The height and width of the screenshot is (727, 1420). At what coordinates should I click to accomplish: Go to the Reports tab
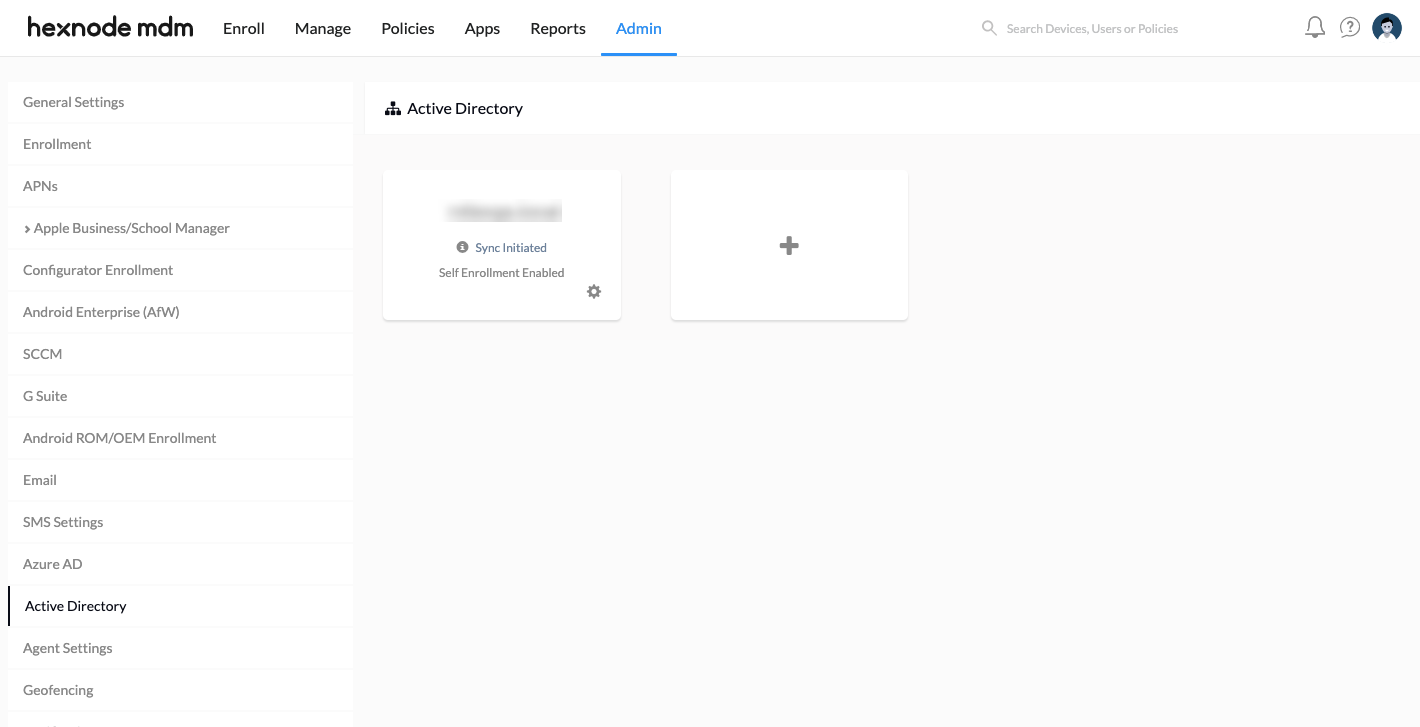[x=558, y=28]
